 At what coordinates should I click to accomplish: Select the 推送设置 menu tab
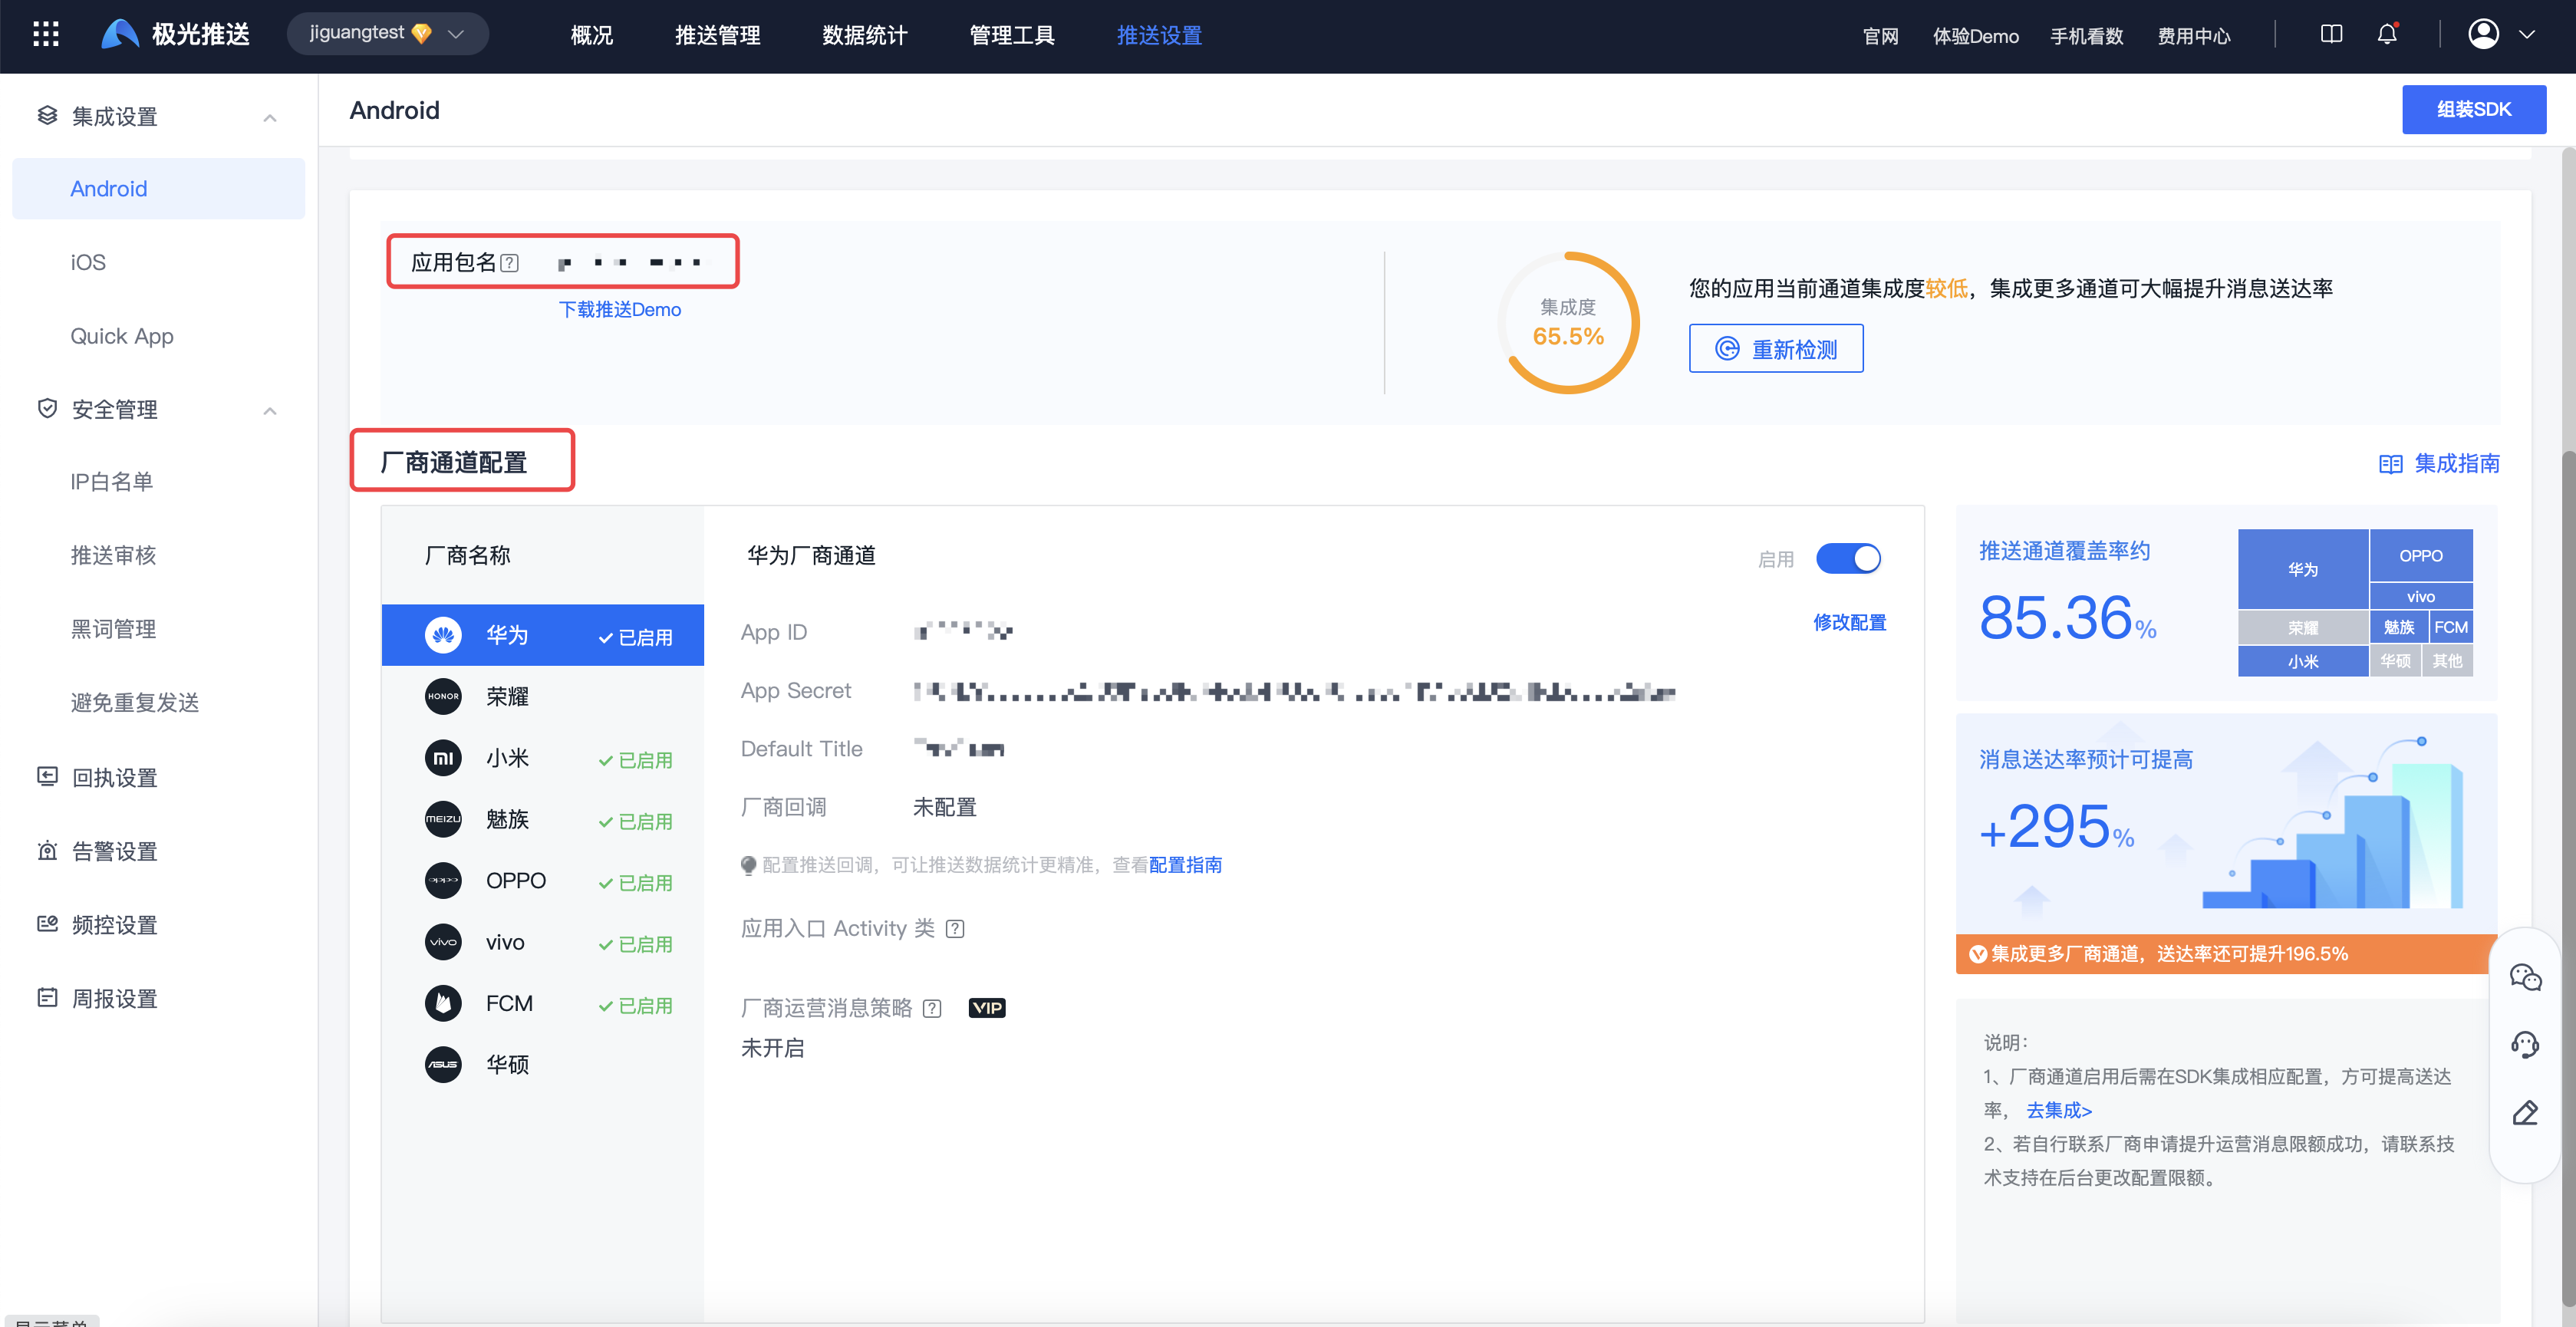point(1159,35)
